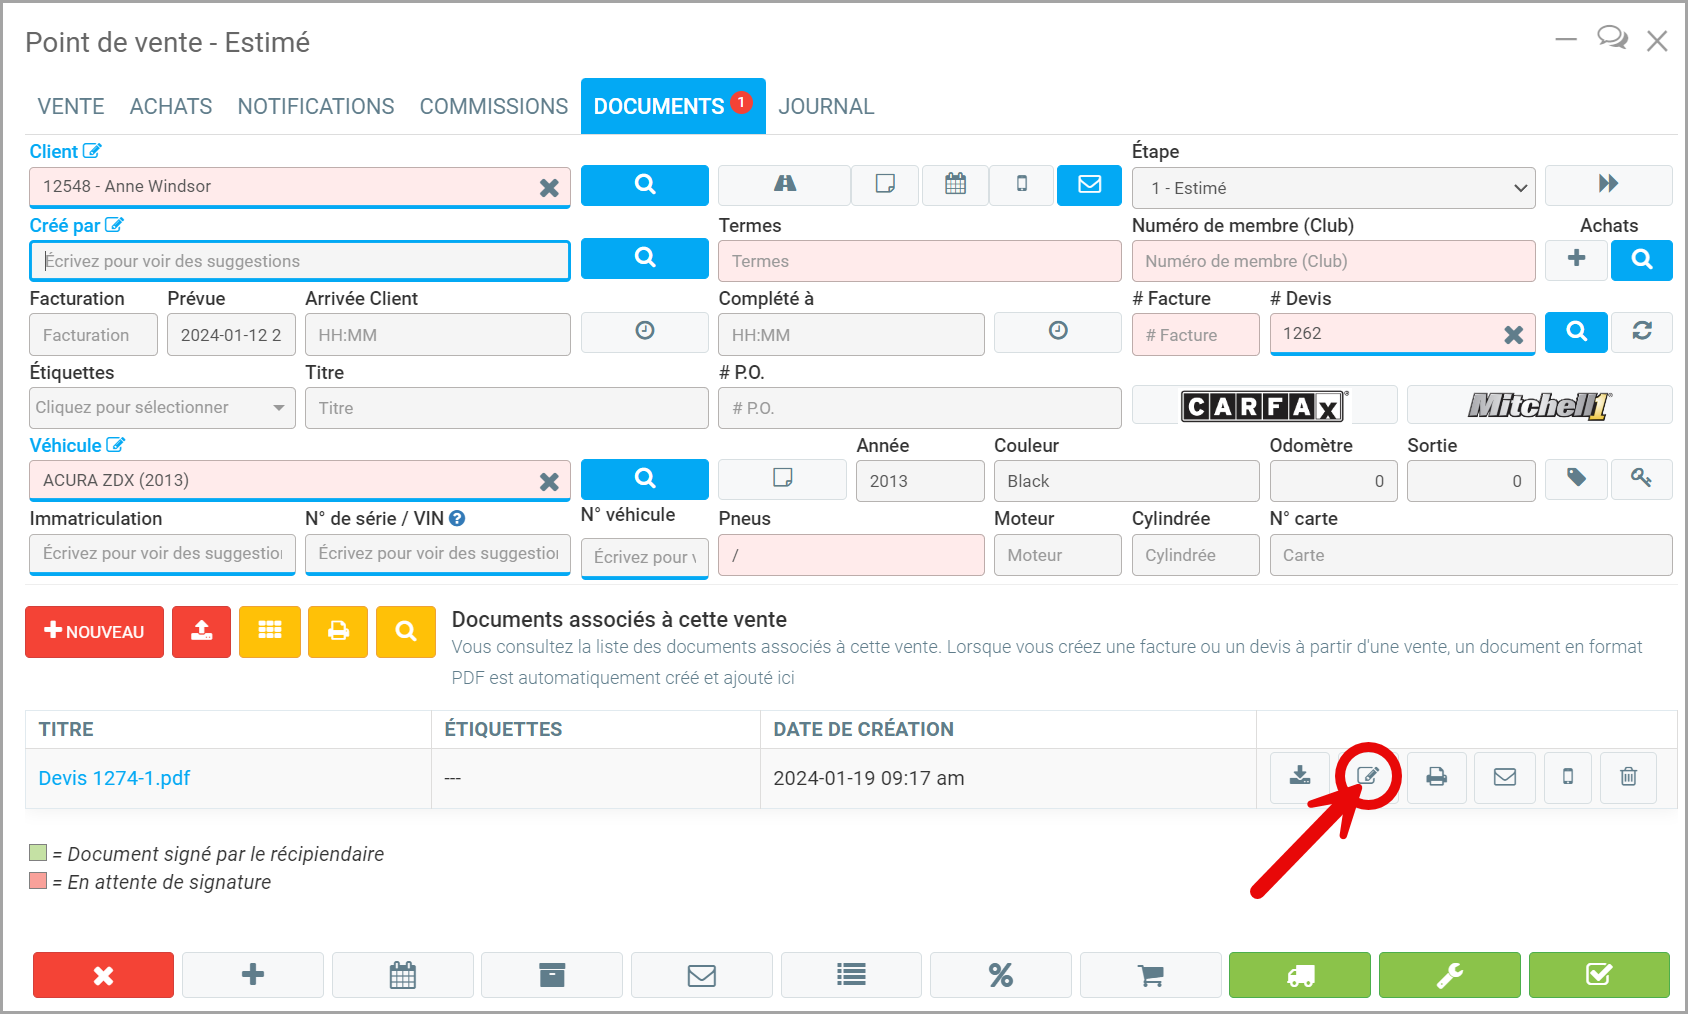
Task: Click the red upload document button
Action: 202,631
